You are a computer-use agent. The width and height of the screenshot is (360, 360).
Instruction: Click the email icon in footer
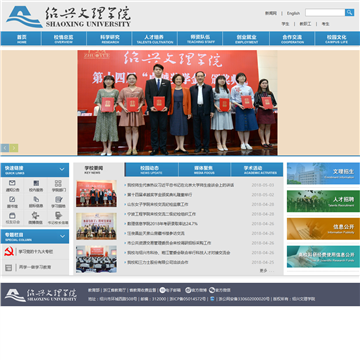(x=162, y=290)
